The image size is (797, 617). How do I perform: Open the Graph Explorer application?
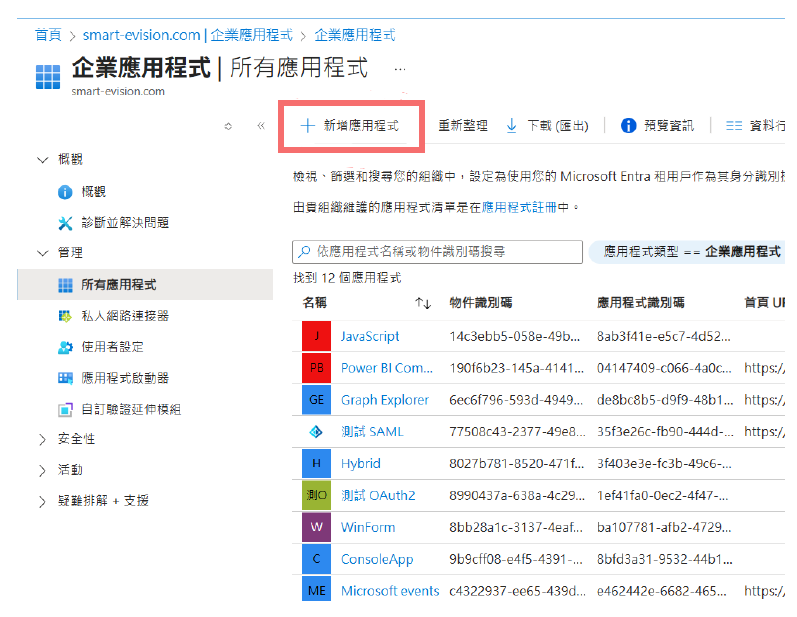[x=384, y=400]
